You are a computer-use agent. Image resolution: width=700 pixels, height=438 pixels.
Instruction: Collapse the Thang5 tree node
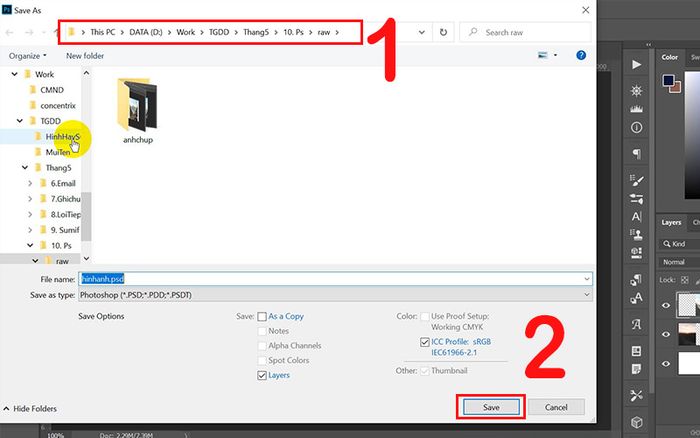tap(25, 168)
